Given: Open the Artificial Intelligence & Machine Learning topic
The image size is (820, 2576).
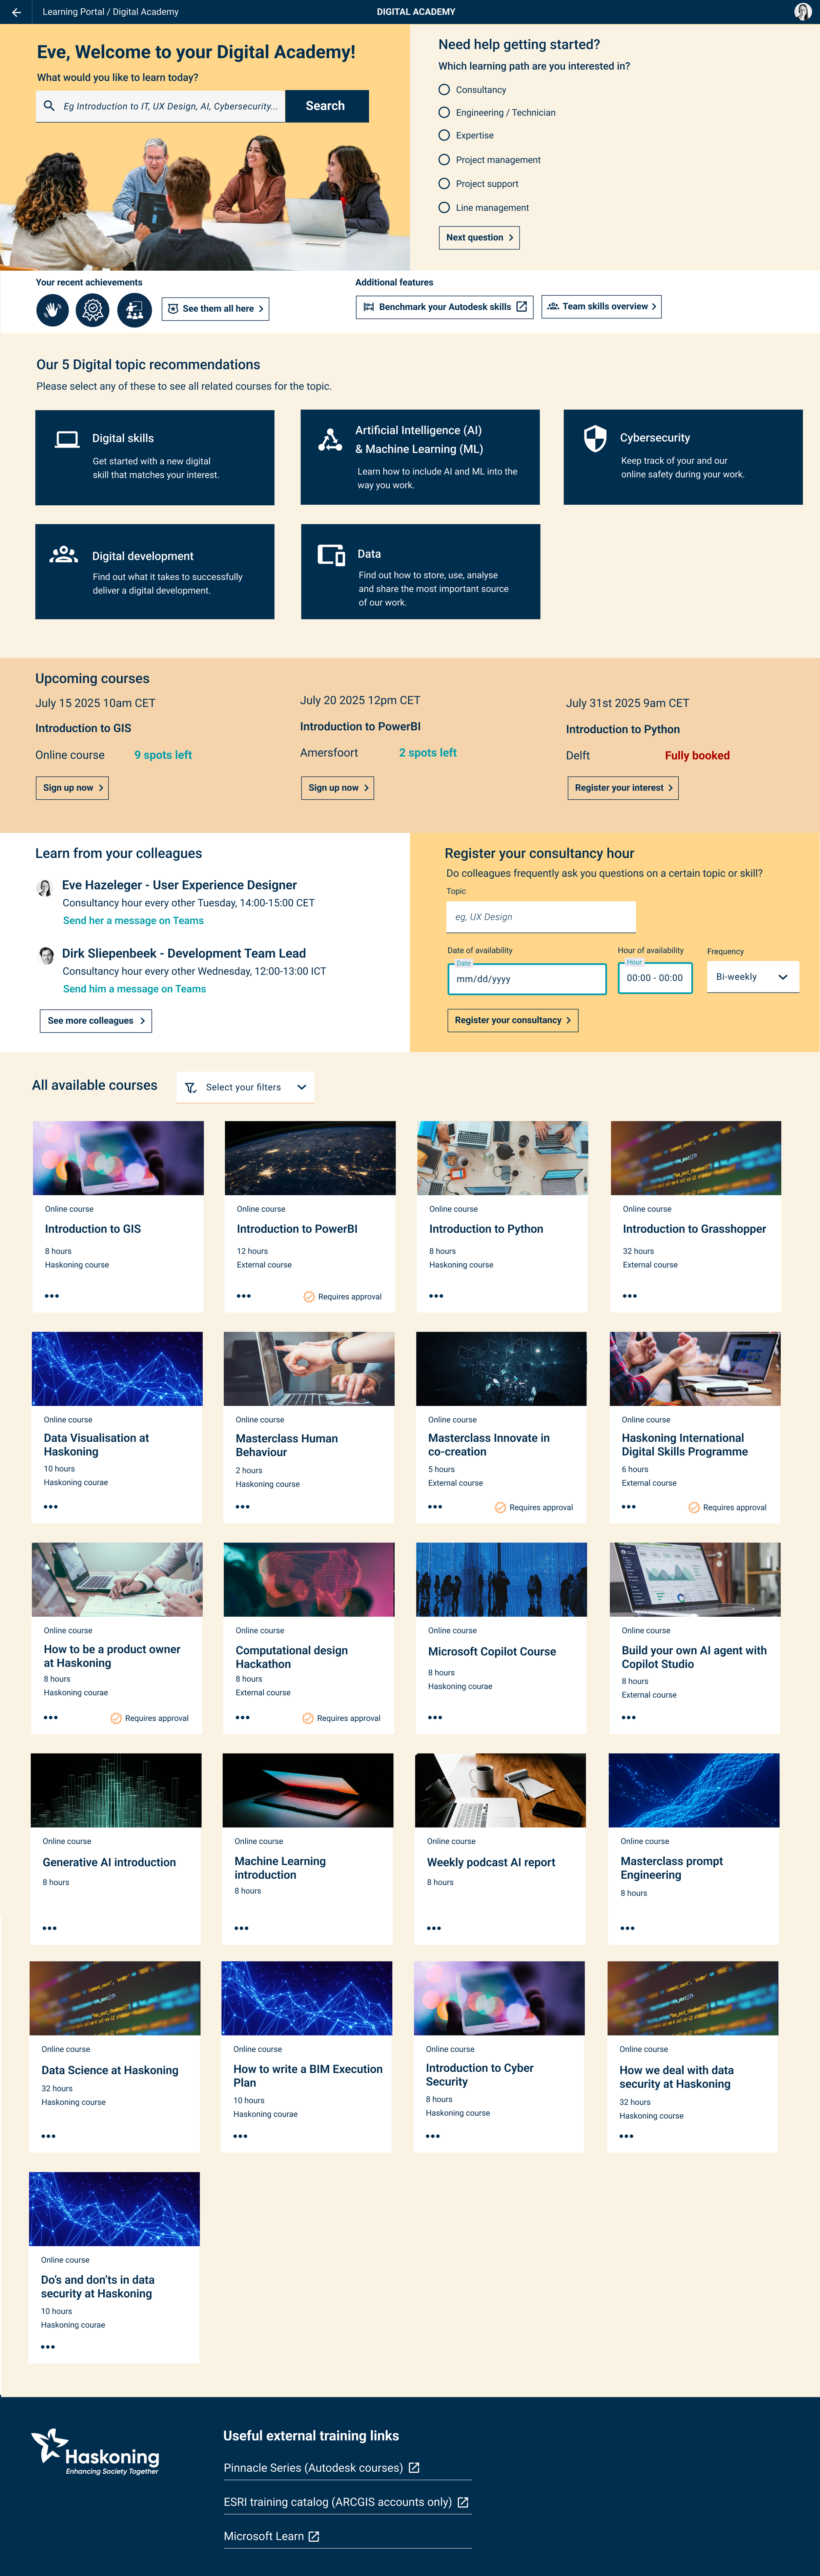Looking at the screenshot, I should (x=420, y=457).
